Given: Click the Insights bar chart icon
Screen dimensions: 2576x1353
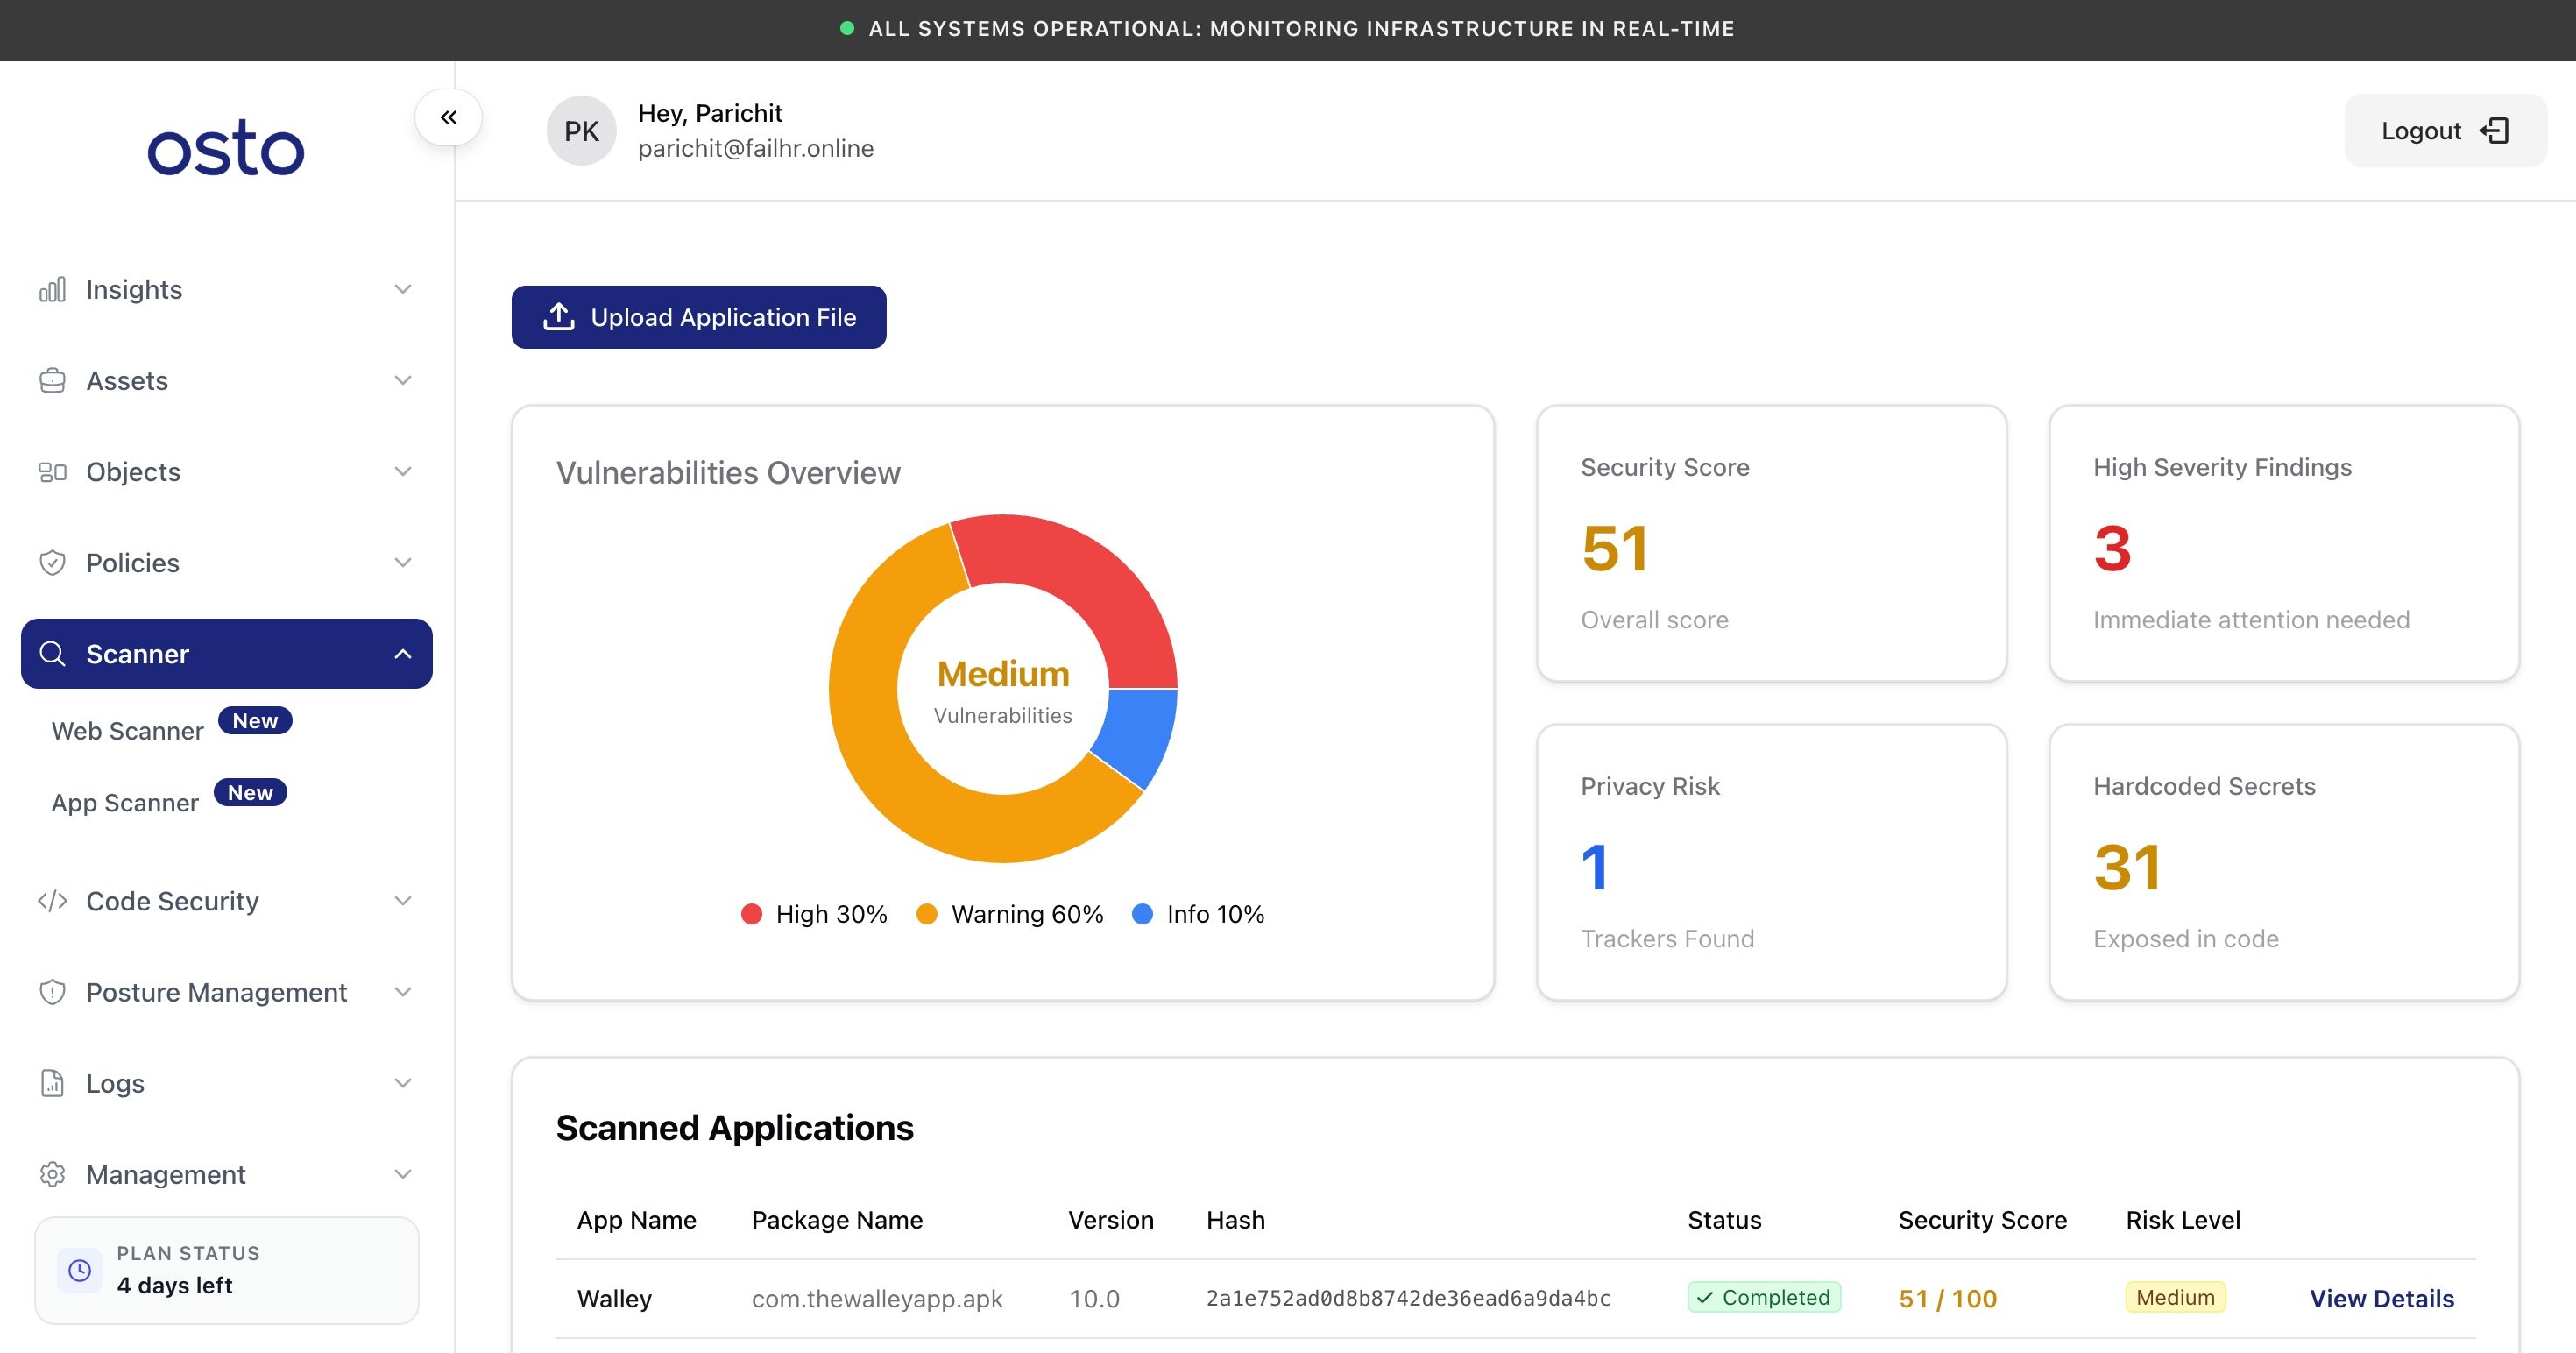Looking at the screenshot, I should pos(52,289).
